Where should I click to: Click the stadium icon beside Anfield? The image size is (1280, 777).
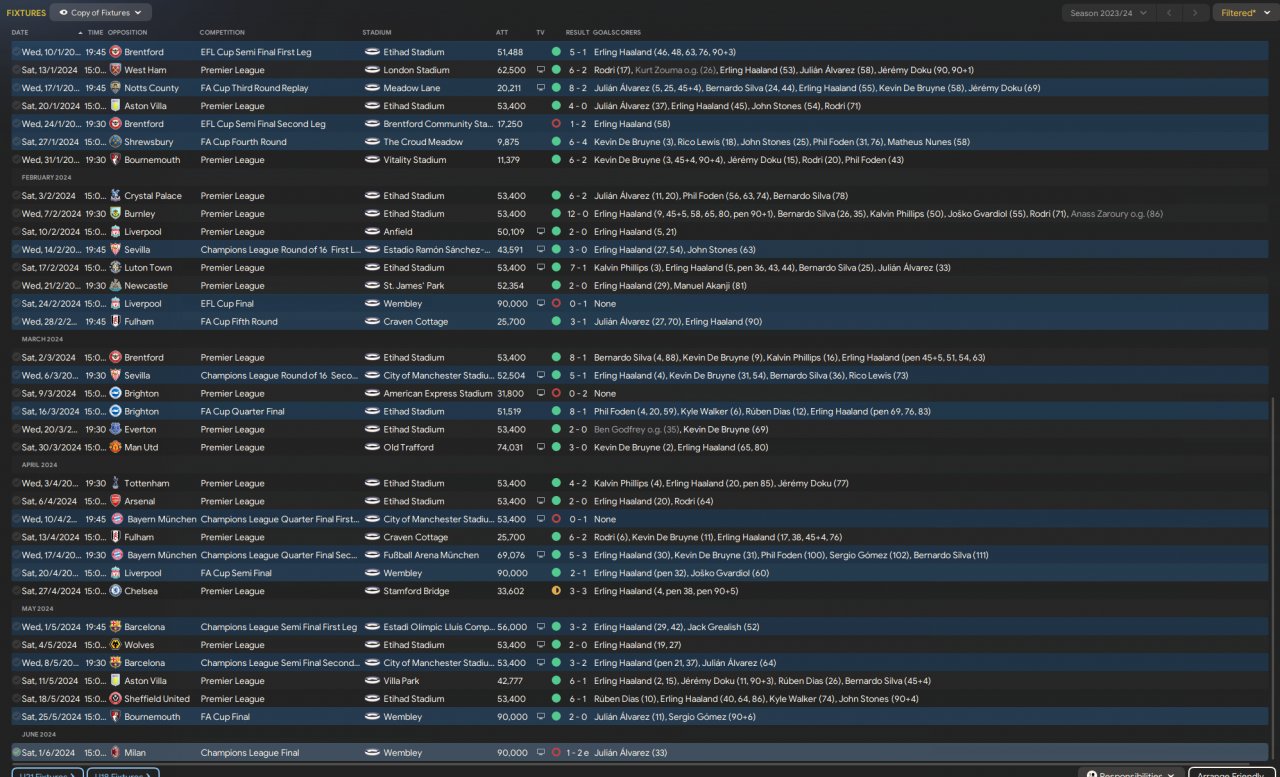(x=372, y=232)
